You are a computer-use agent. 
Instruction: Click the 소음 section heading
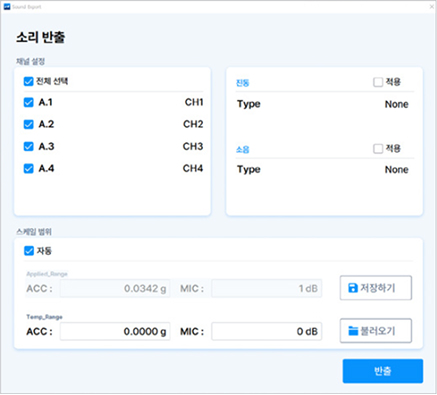[243, 149]
